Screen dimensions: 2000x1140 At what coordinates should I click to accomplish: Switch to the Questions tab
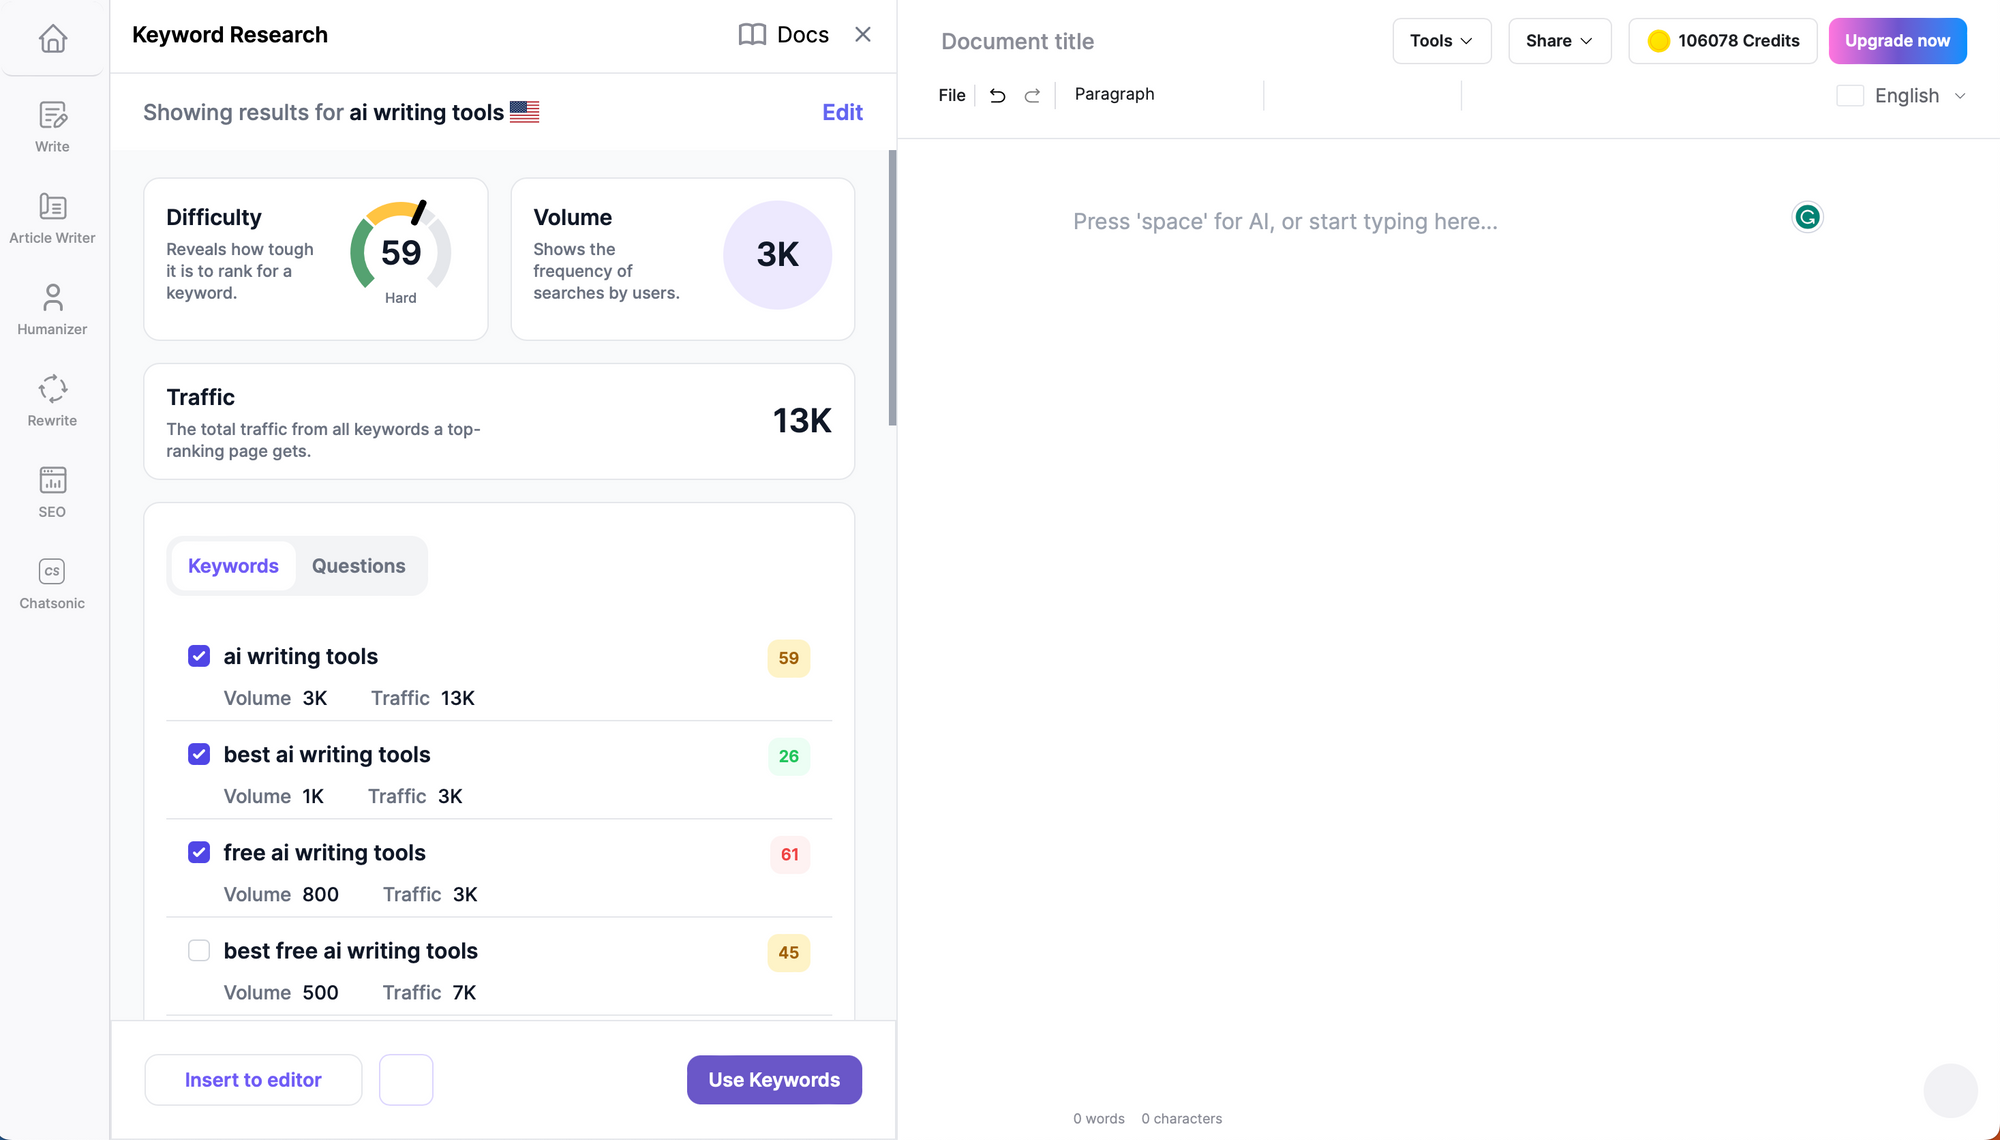click(359, 565)
